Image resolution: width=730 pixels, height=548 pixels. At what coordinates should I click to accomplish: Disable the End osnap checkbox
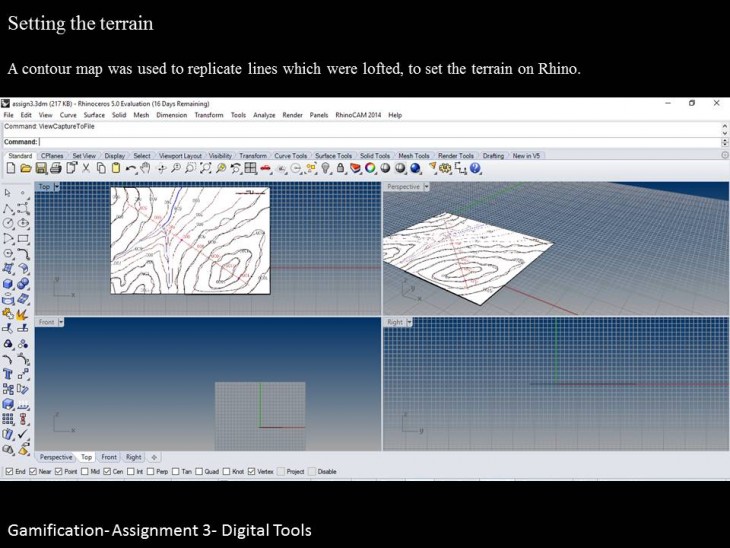pos(10,471)
